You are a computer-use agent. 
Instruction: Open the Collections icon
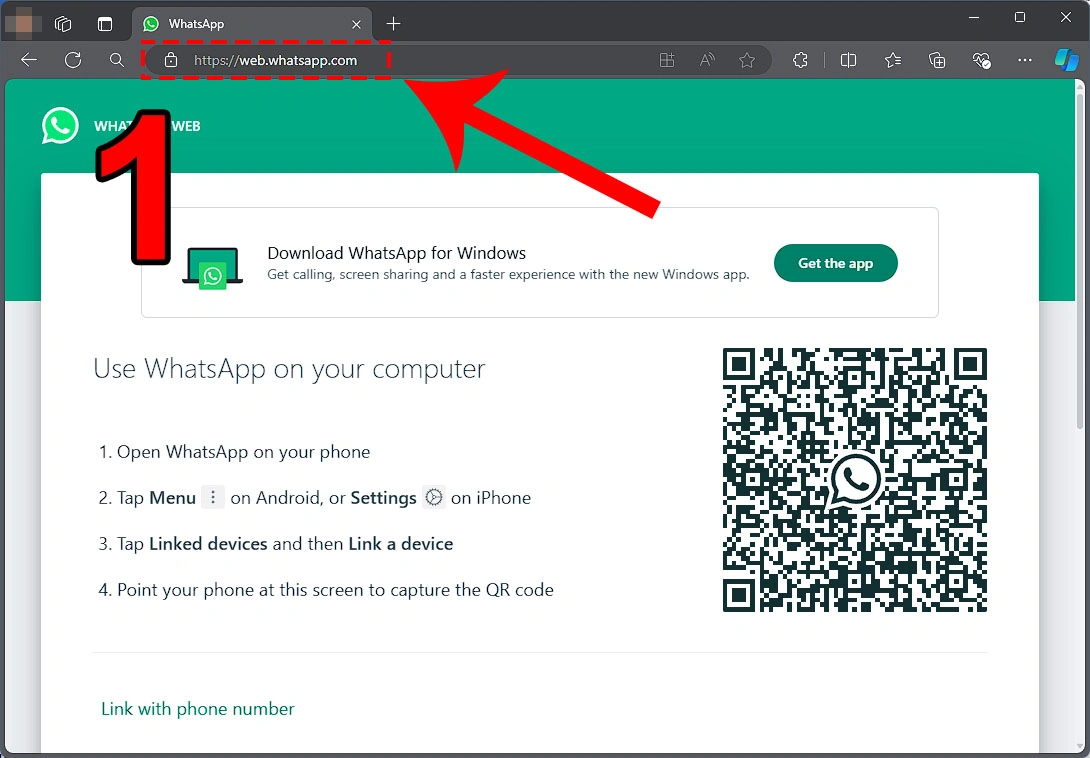click(937, 61)
